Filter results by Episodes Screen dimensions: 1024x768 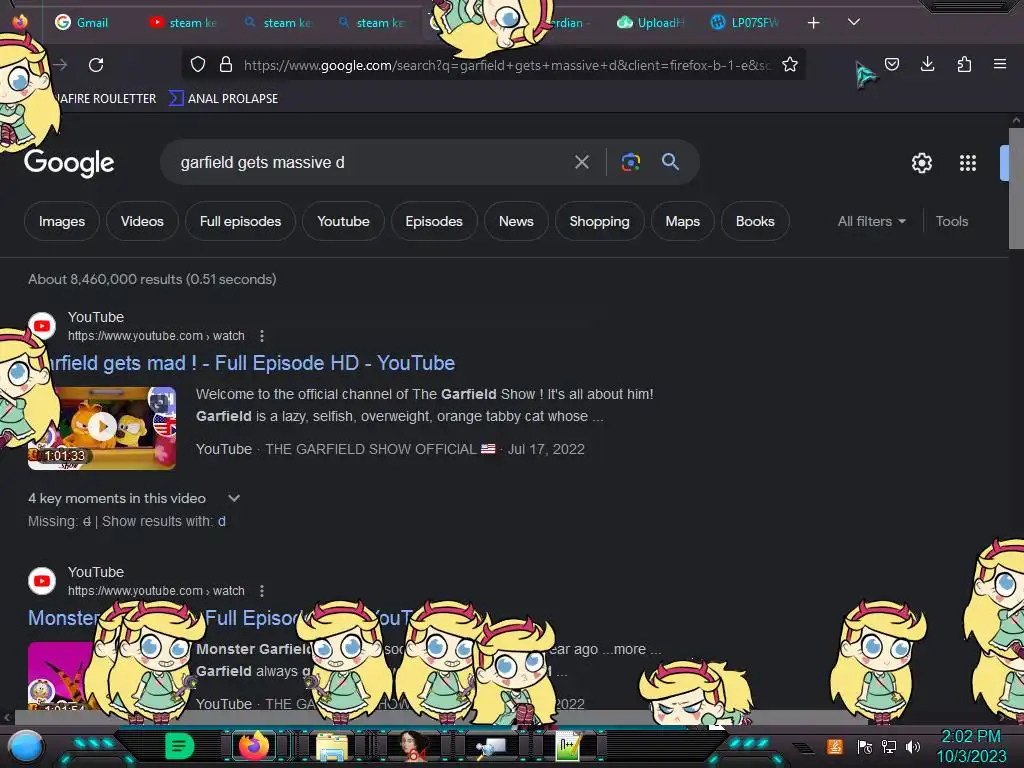[434, 221]
